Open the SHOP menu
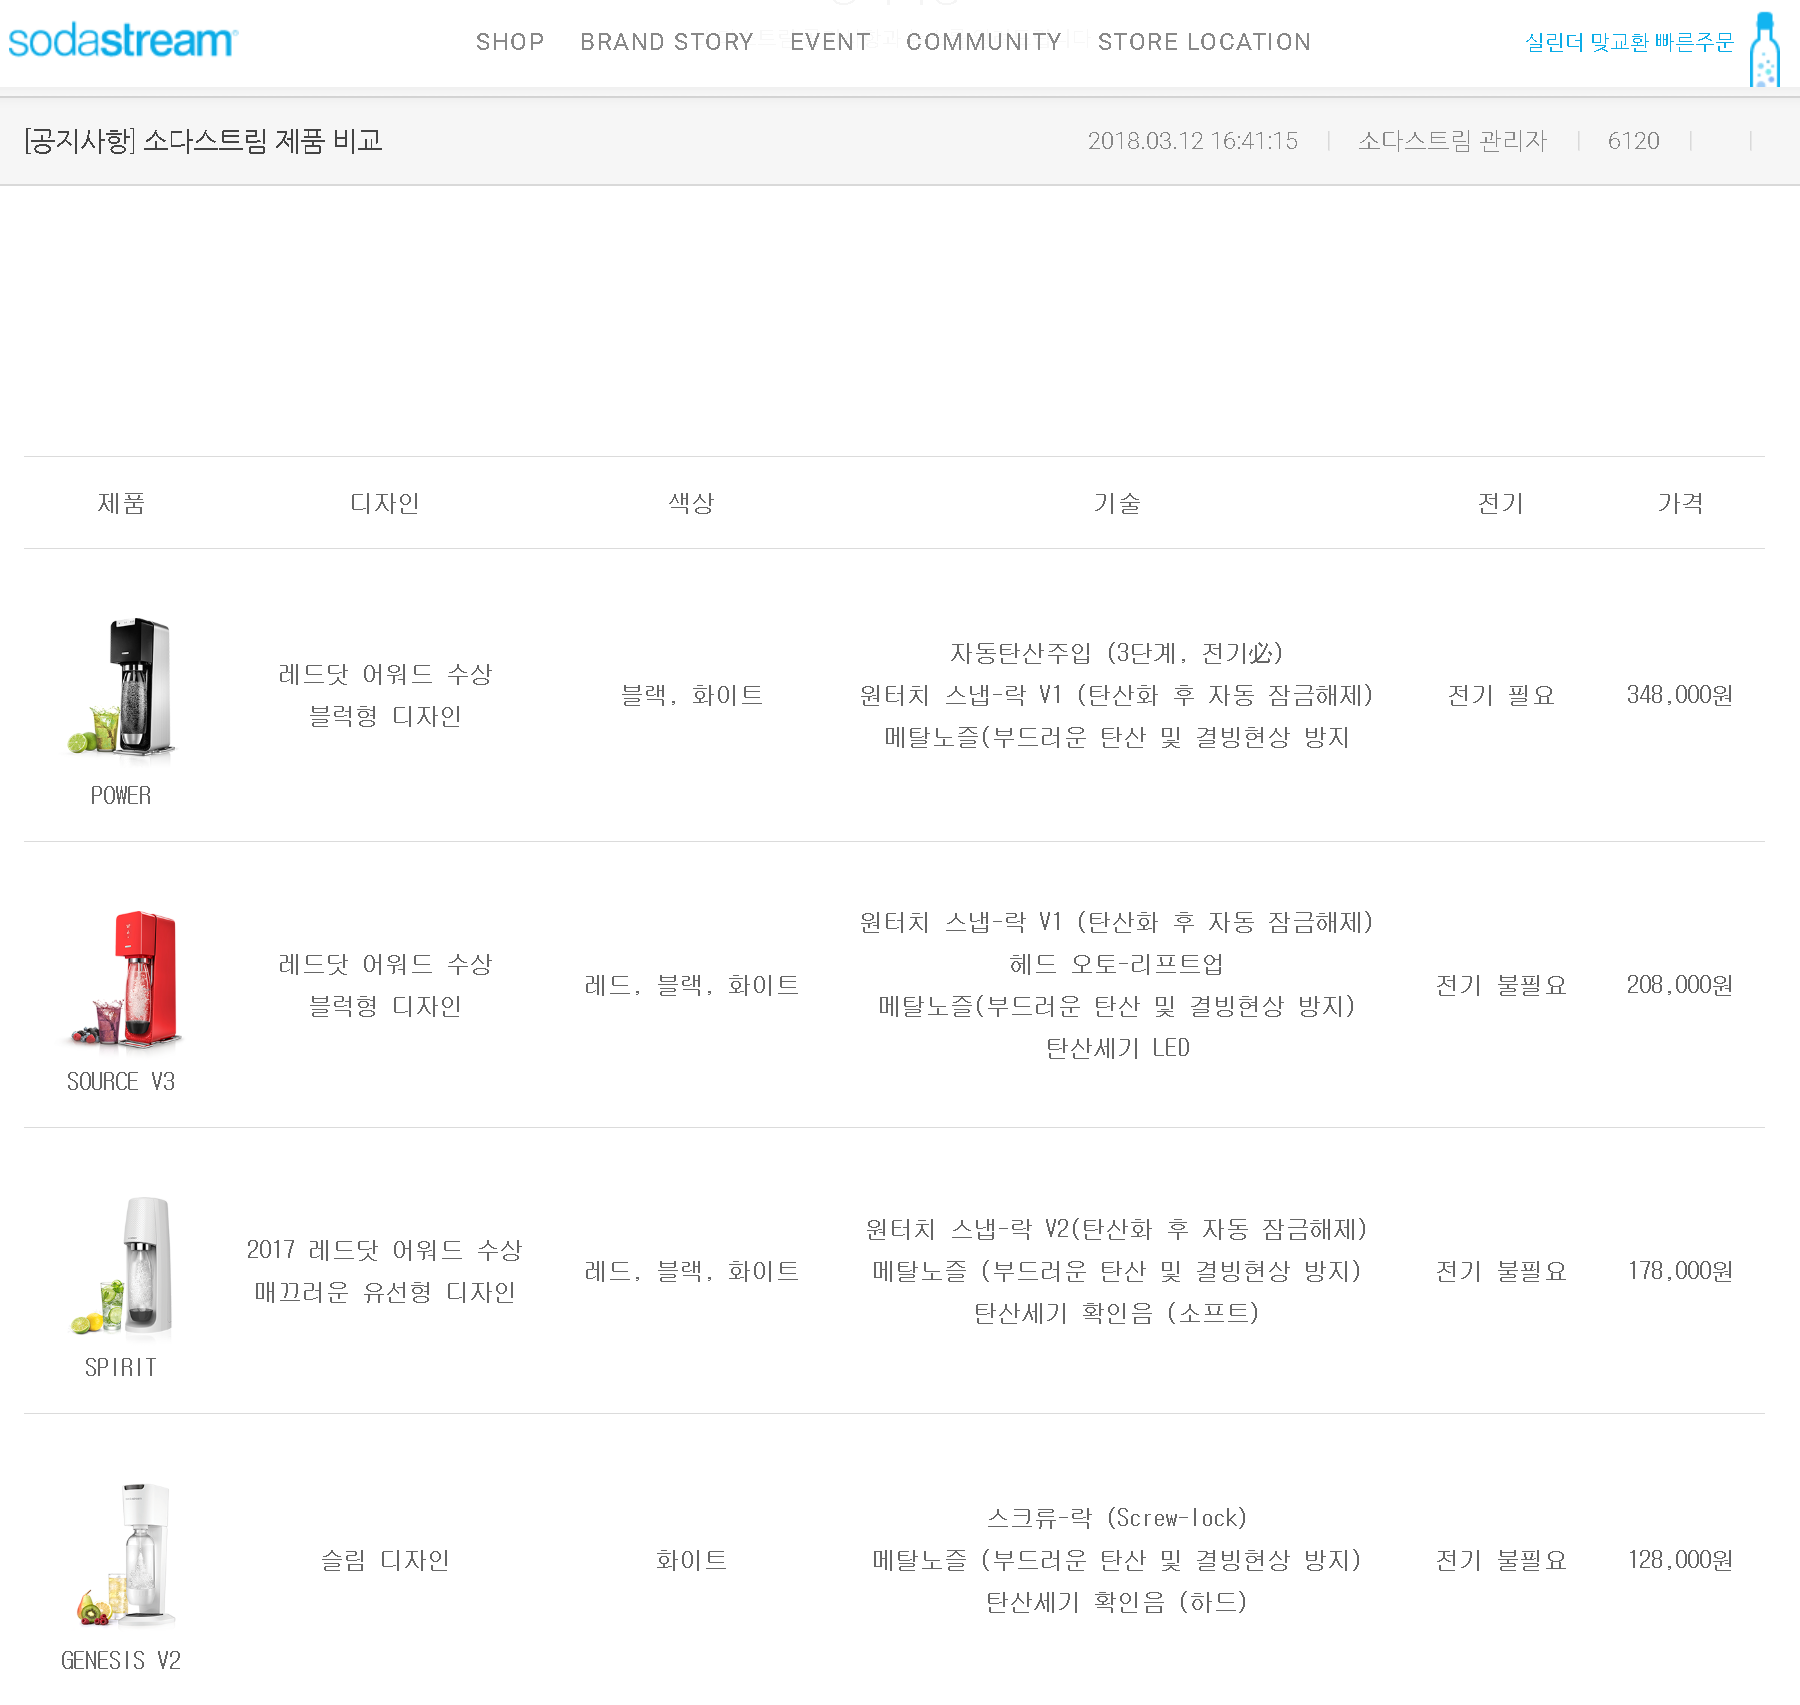 (x=510, y=42)
